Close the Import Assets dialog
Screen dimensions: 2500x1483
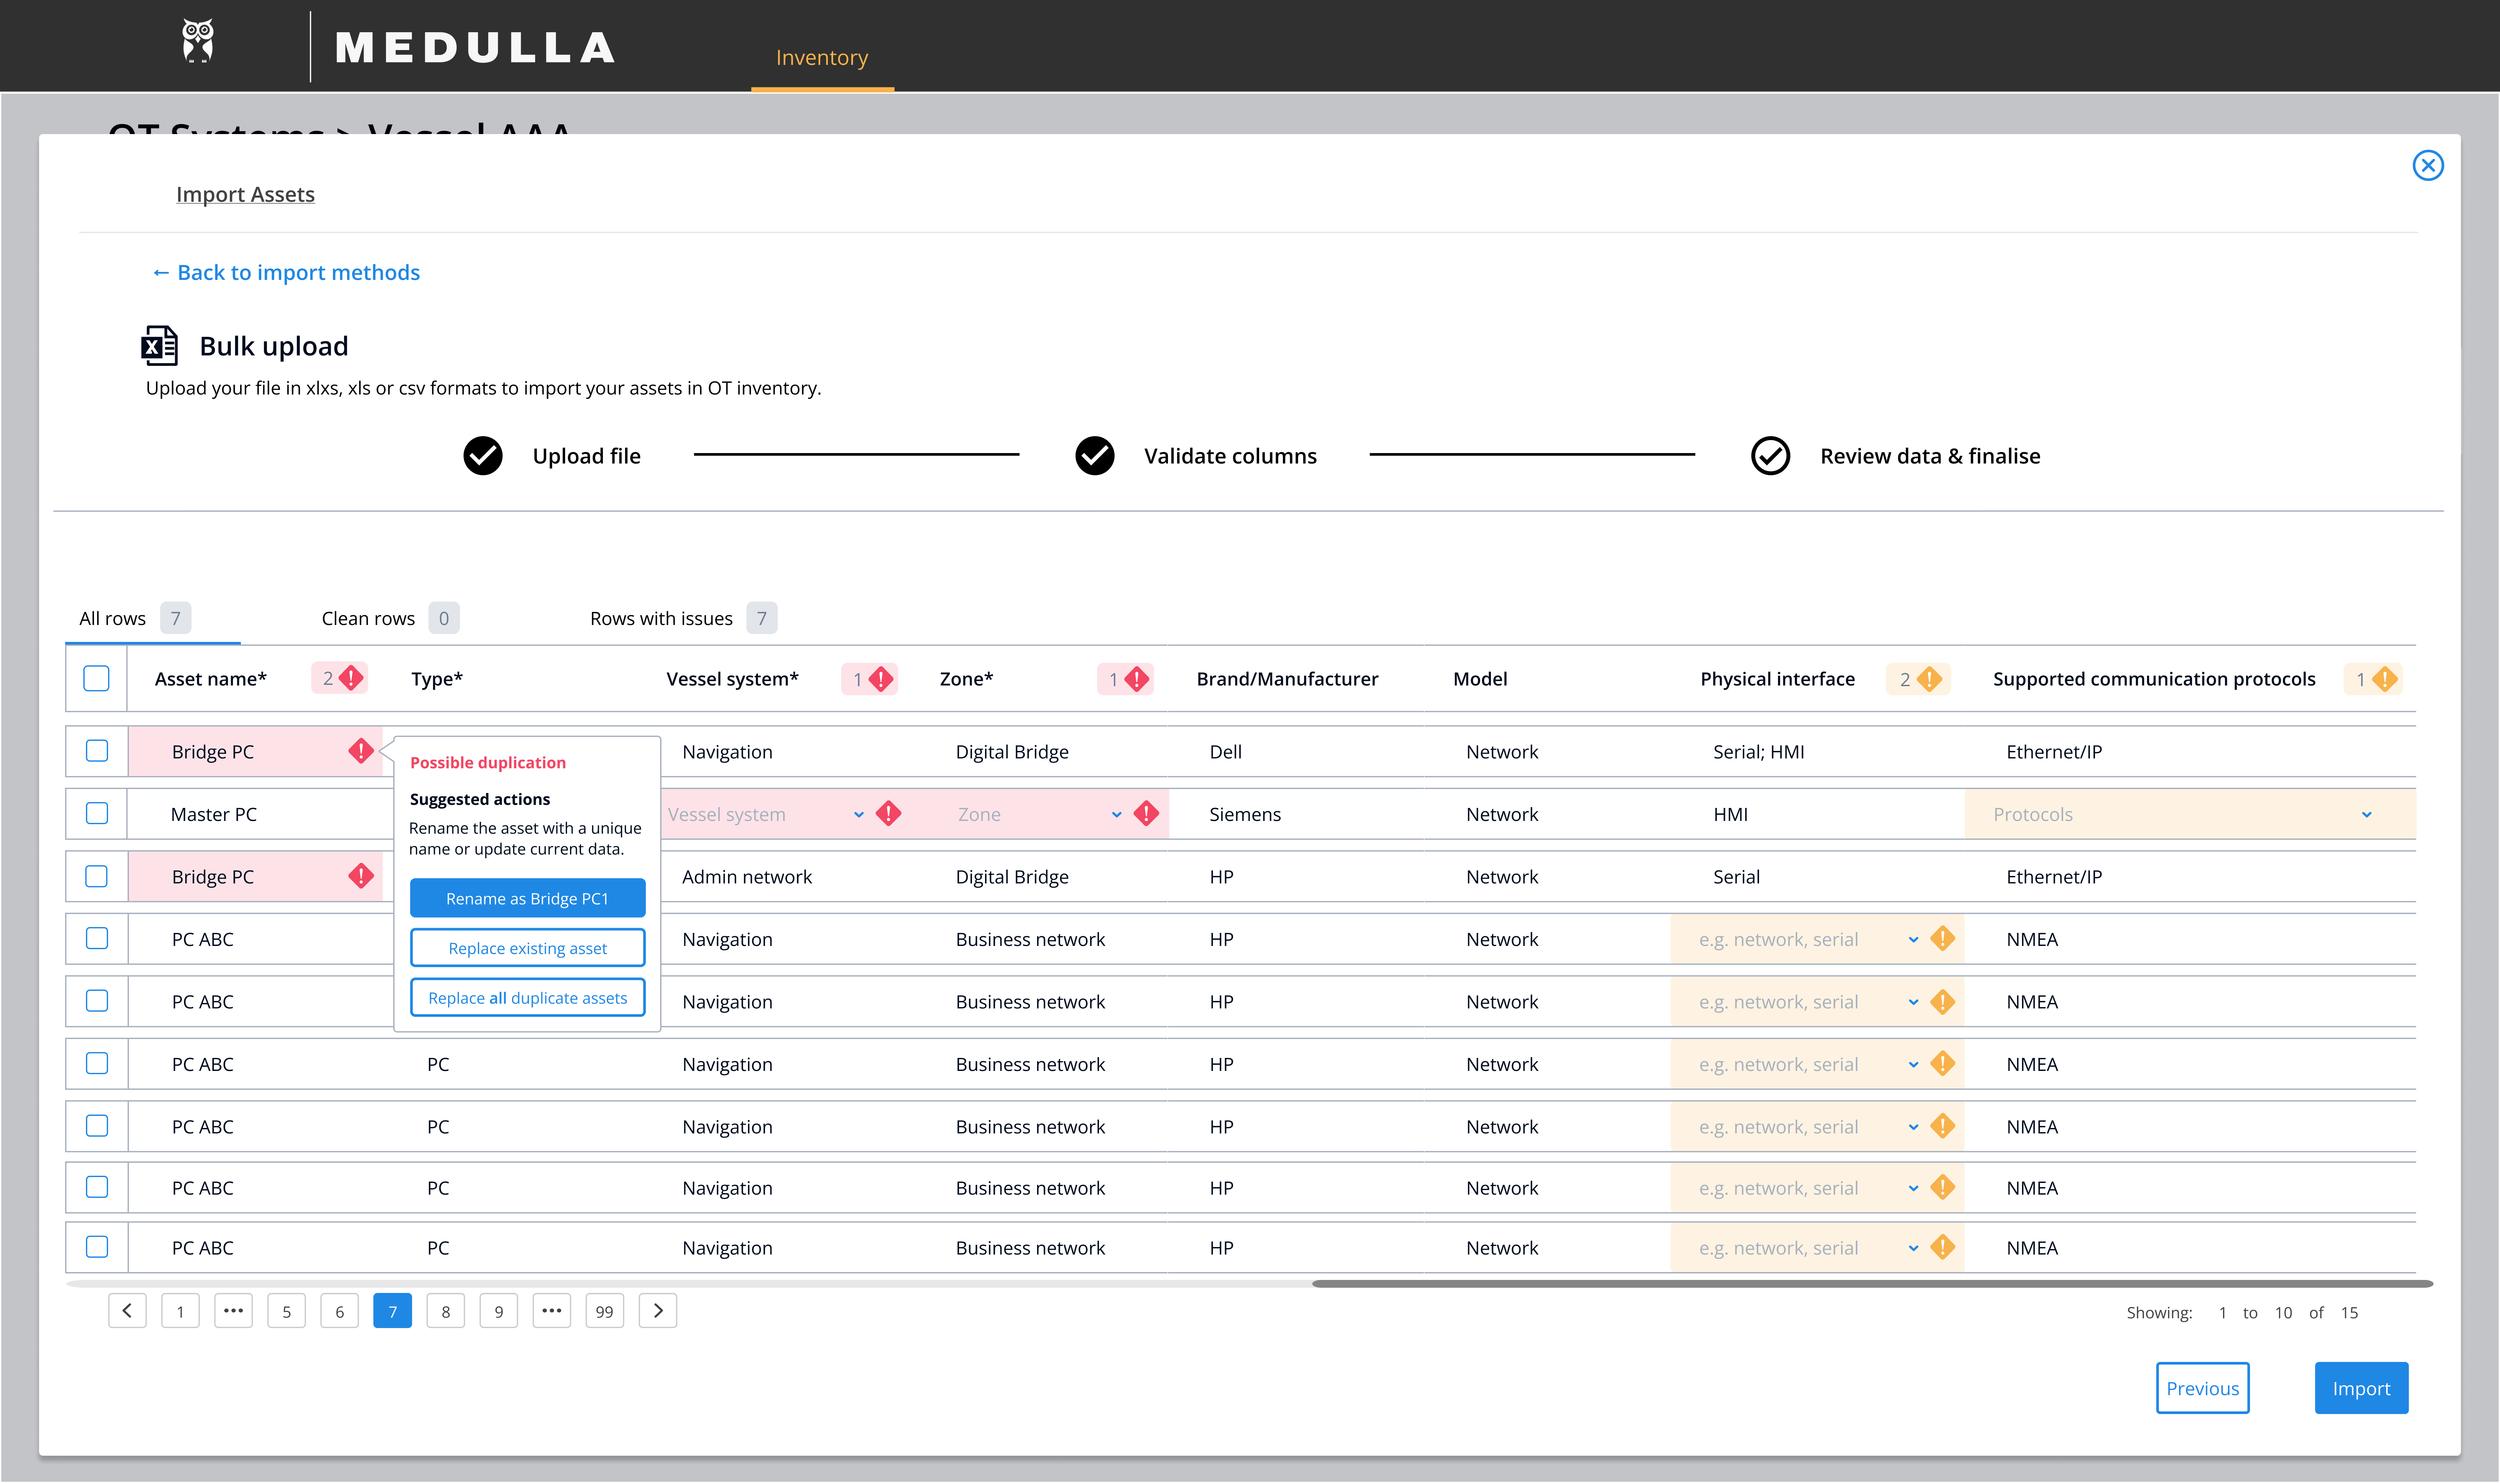tap(2427, 166)
